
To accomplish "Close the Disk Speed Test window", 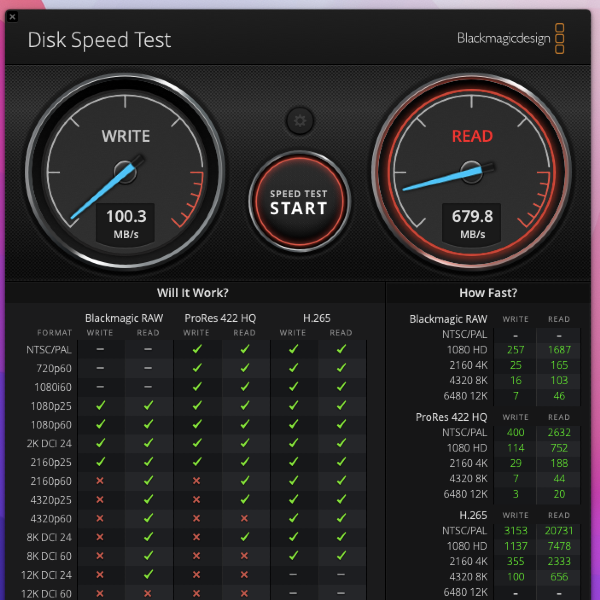I will click(x=13, y=17).
